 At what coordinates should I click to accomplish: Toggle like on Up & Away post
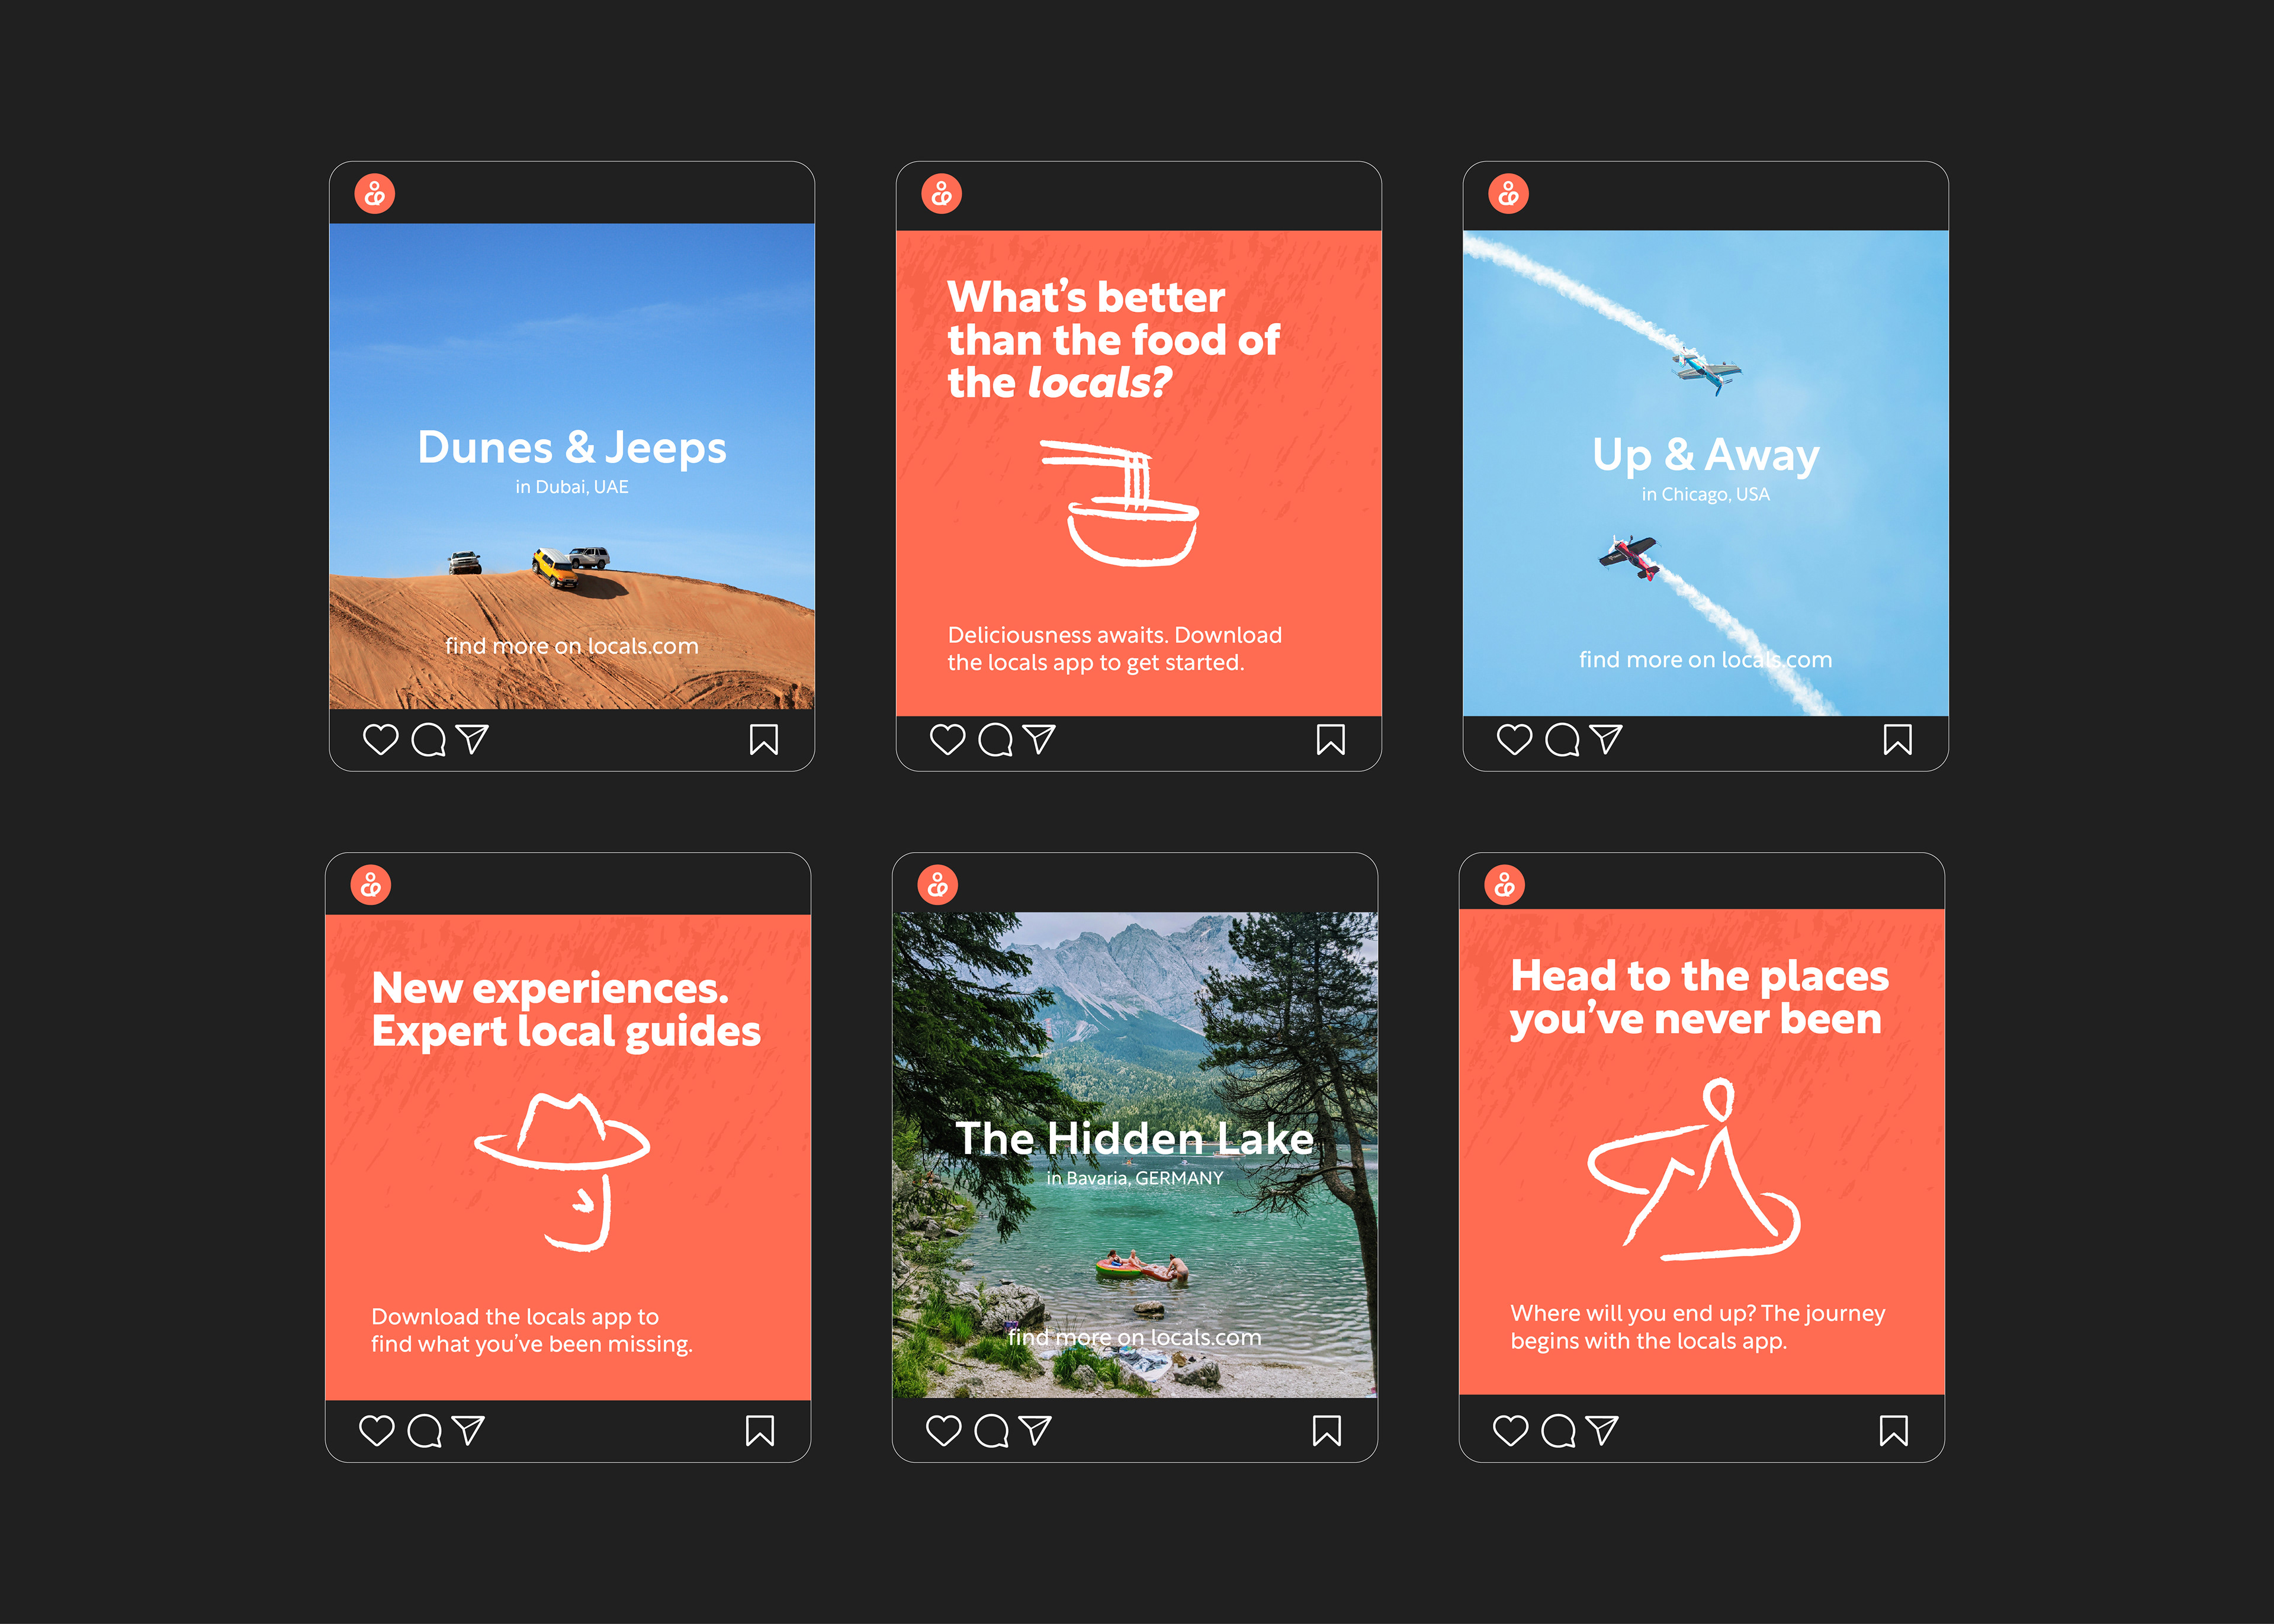(1514, 740)
